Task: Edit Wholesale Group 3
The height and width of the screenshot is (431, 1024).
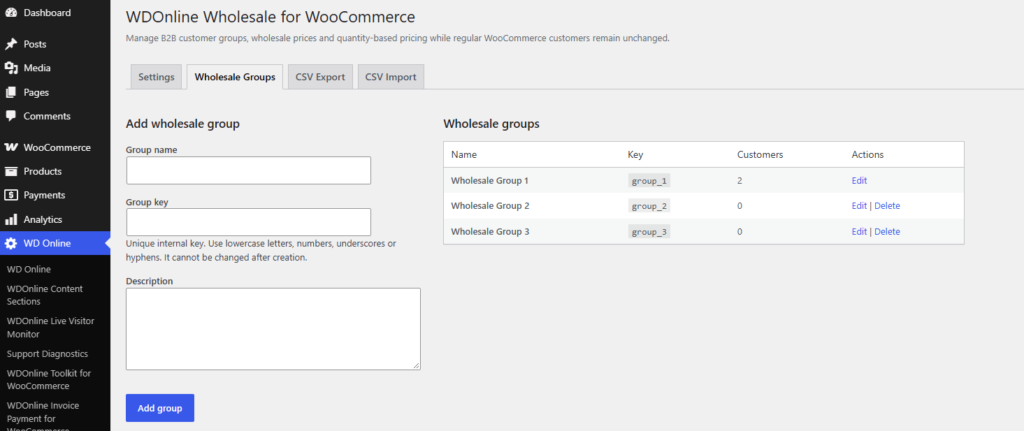Action: pyautogui.click(x=859, y=232)
